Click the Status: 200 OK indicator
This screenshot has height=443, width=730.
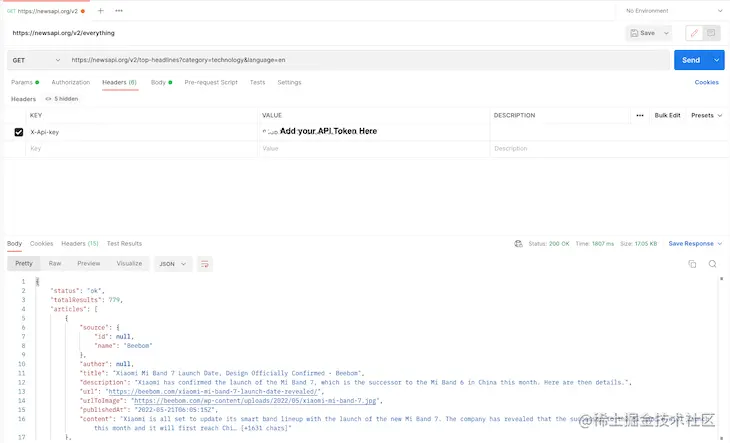(x=549, y=243)
